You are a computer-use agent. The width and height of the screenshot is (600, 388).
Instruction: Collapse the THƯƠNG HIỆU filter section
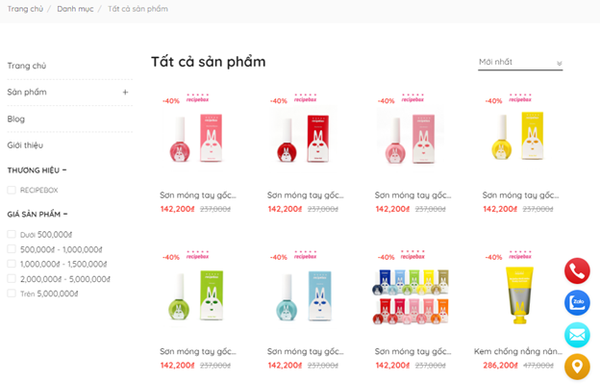coord(64,170)
